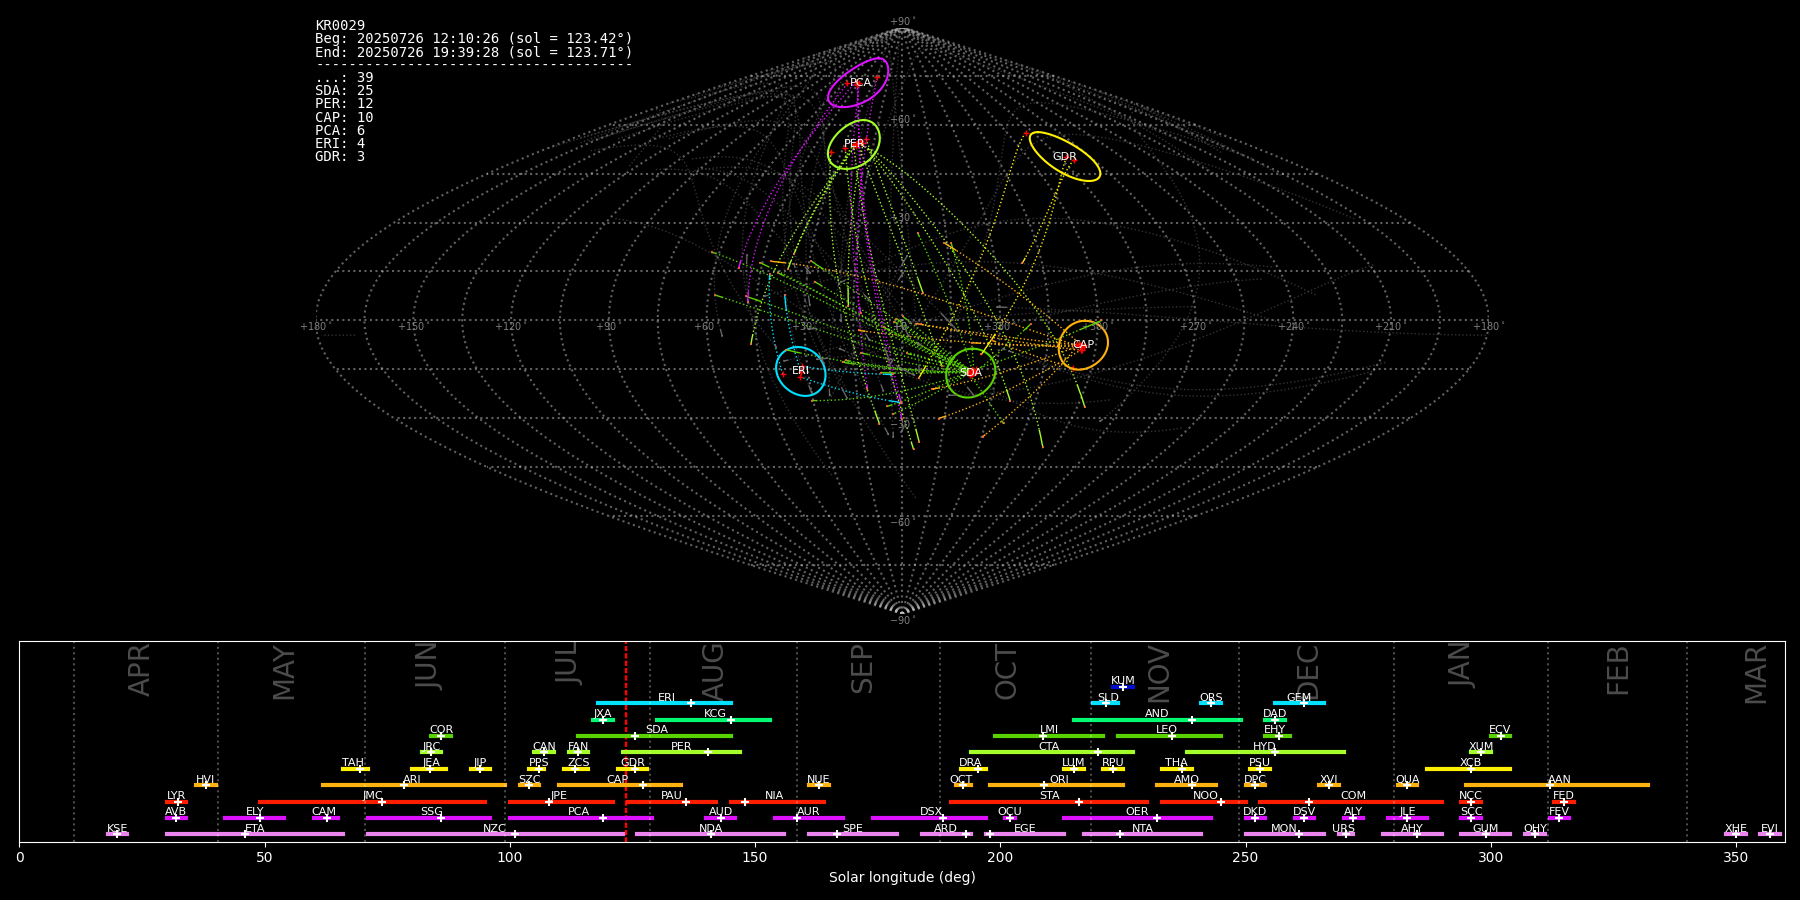The width and height of the screenshot is (1800, 900).
Task: Click the +90° label at map top
Action: [902, 22]
